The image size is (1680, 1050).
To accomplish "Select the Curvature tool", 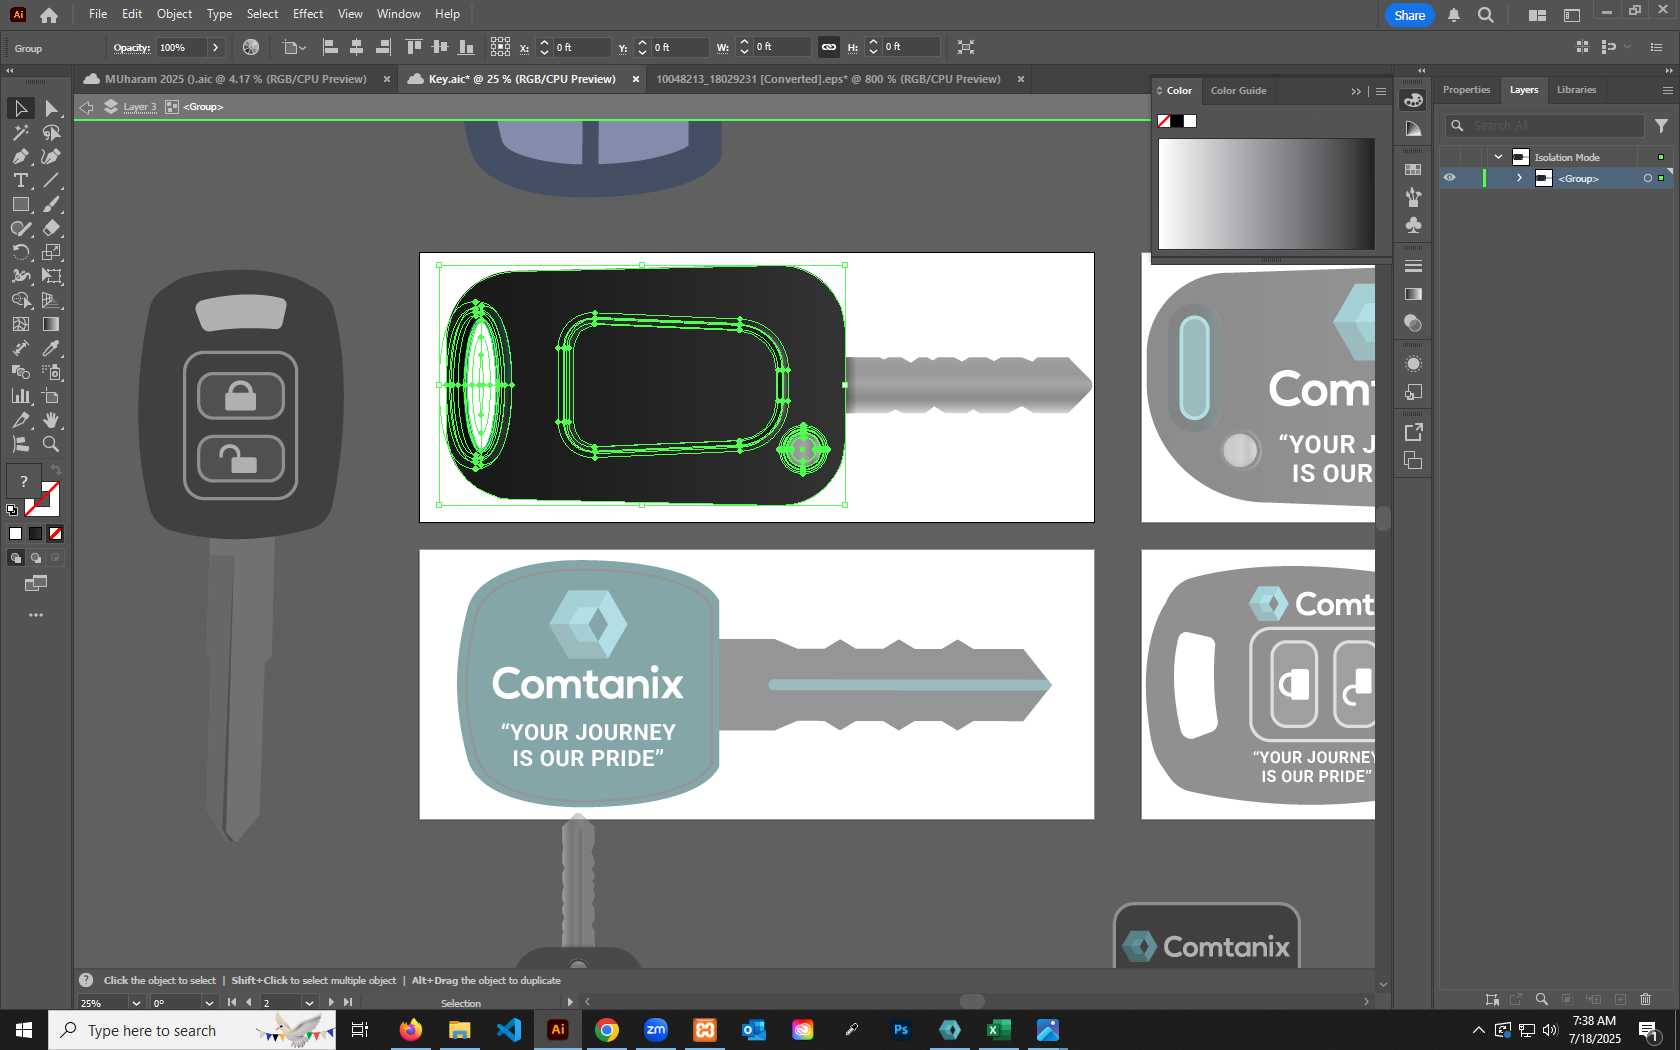I will [x=52, y=156].
